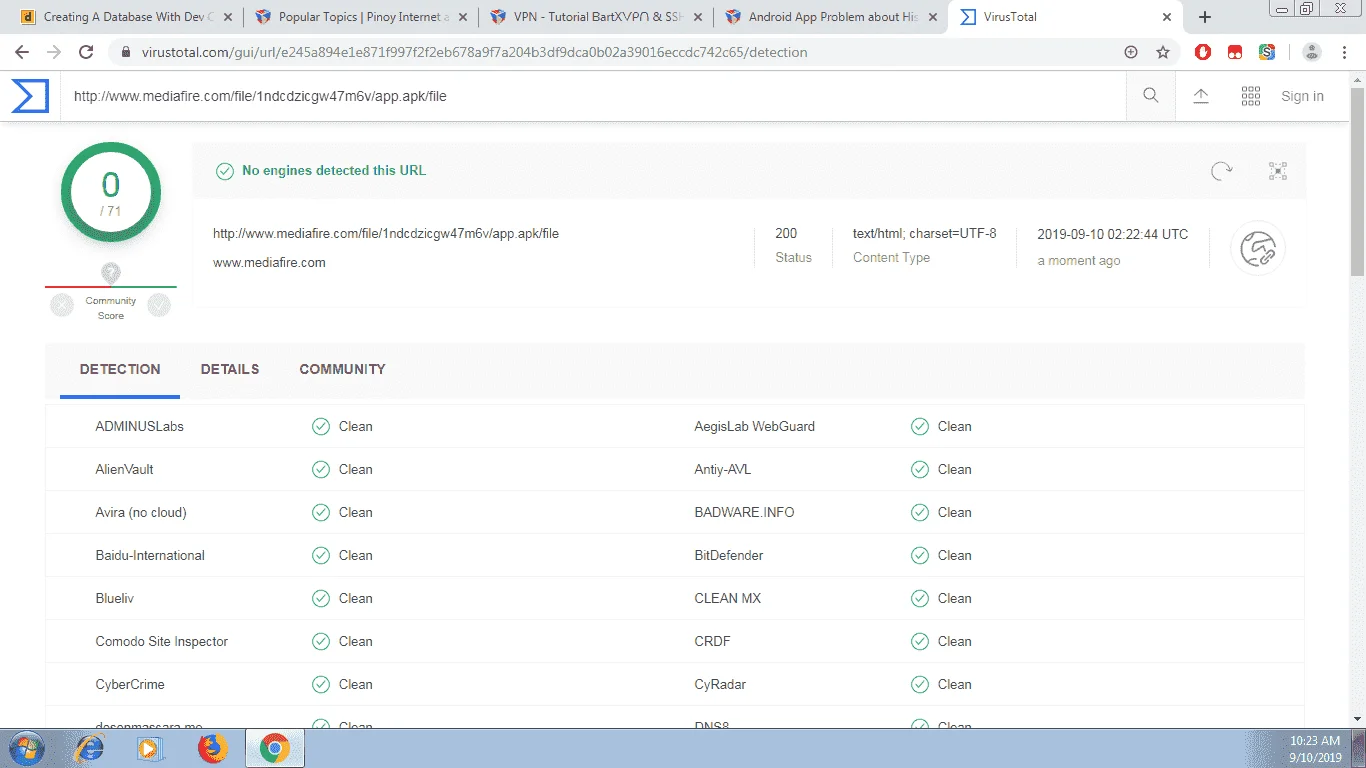
Task: Open a new browser tab
Action: tap(1205, 17)
